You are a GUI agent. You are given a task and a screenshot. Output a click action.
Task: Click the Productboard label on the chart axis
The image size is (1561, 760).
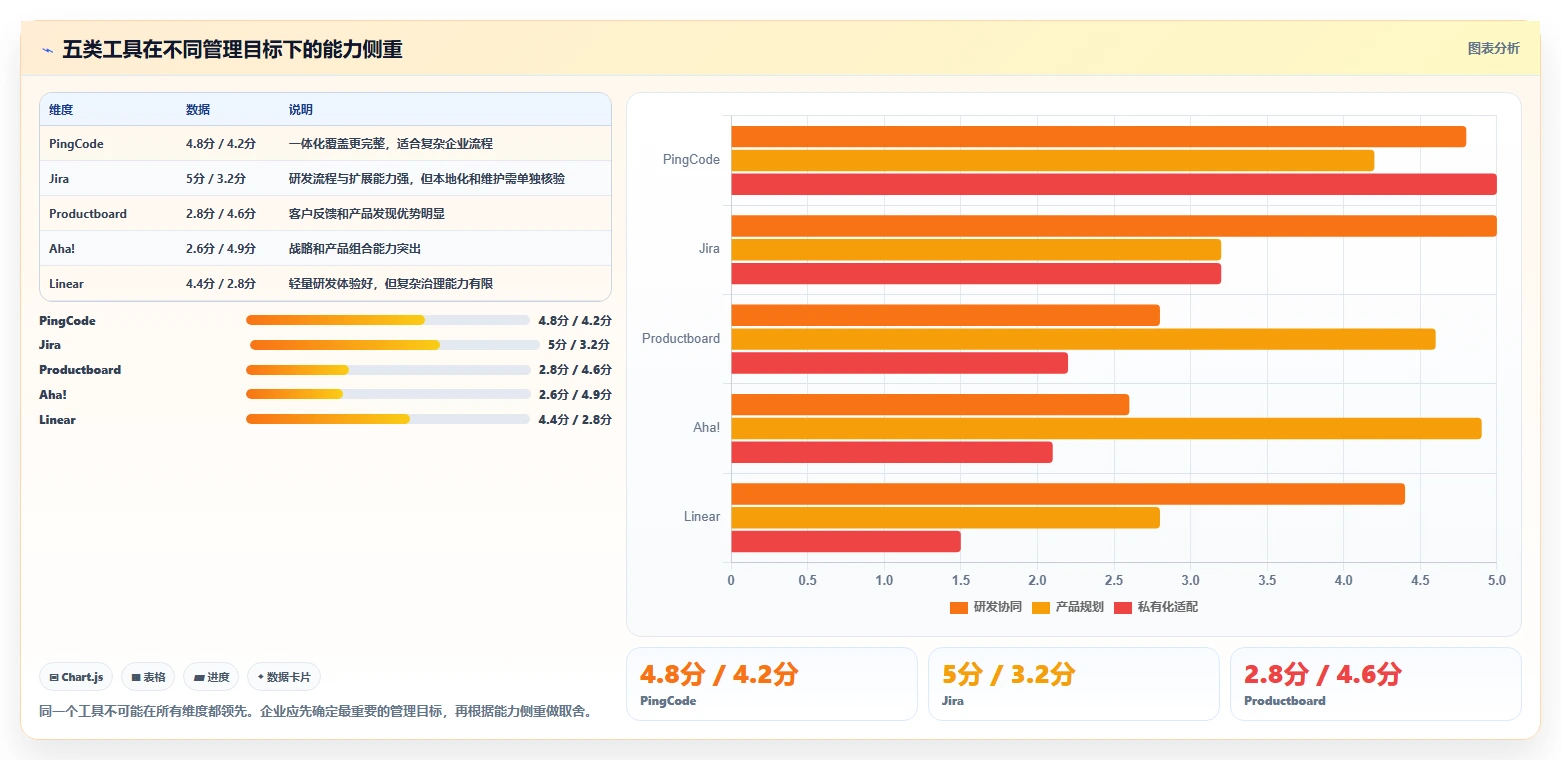[681, 339]
